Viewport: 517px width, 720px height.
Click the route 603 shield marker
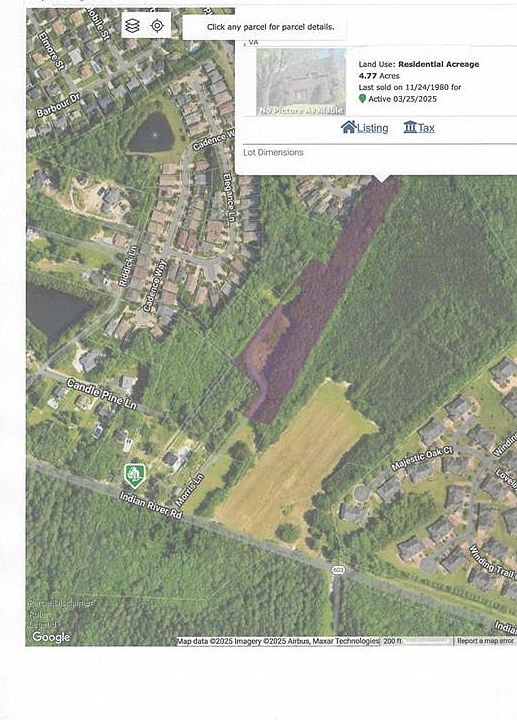(x=338, y=570)
